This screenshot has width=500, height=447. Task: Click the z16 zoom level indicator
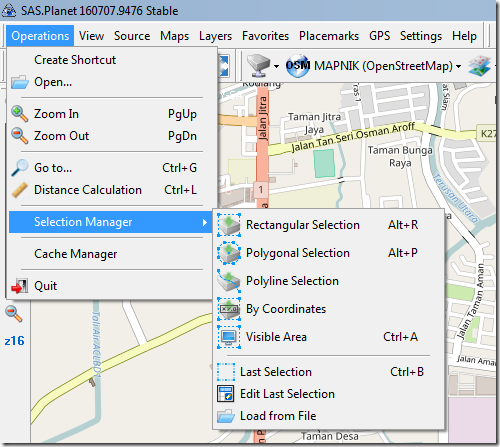[14, 341]
